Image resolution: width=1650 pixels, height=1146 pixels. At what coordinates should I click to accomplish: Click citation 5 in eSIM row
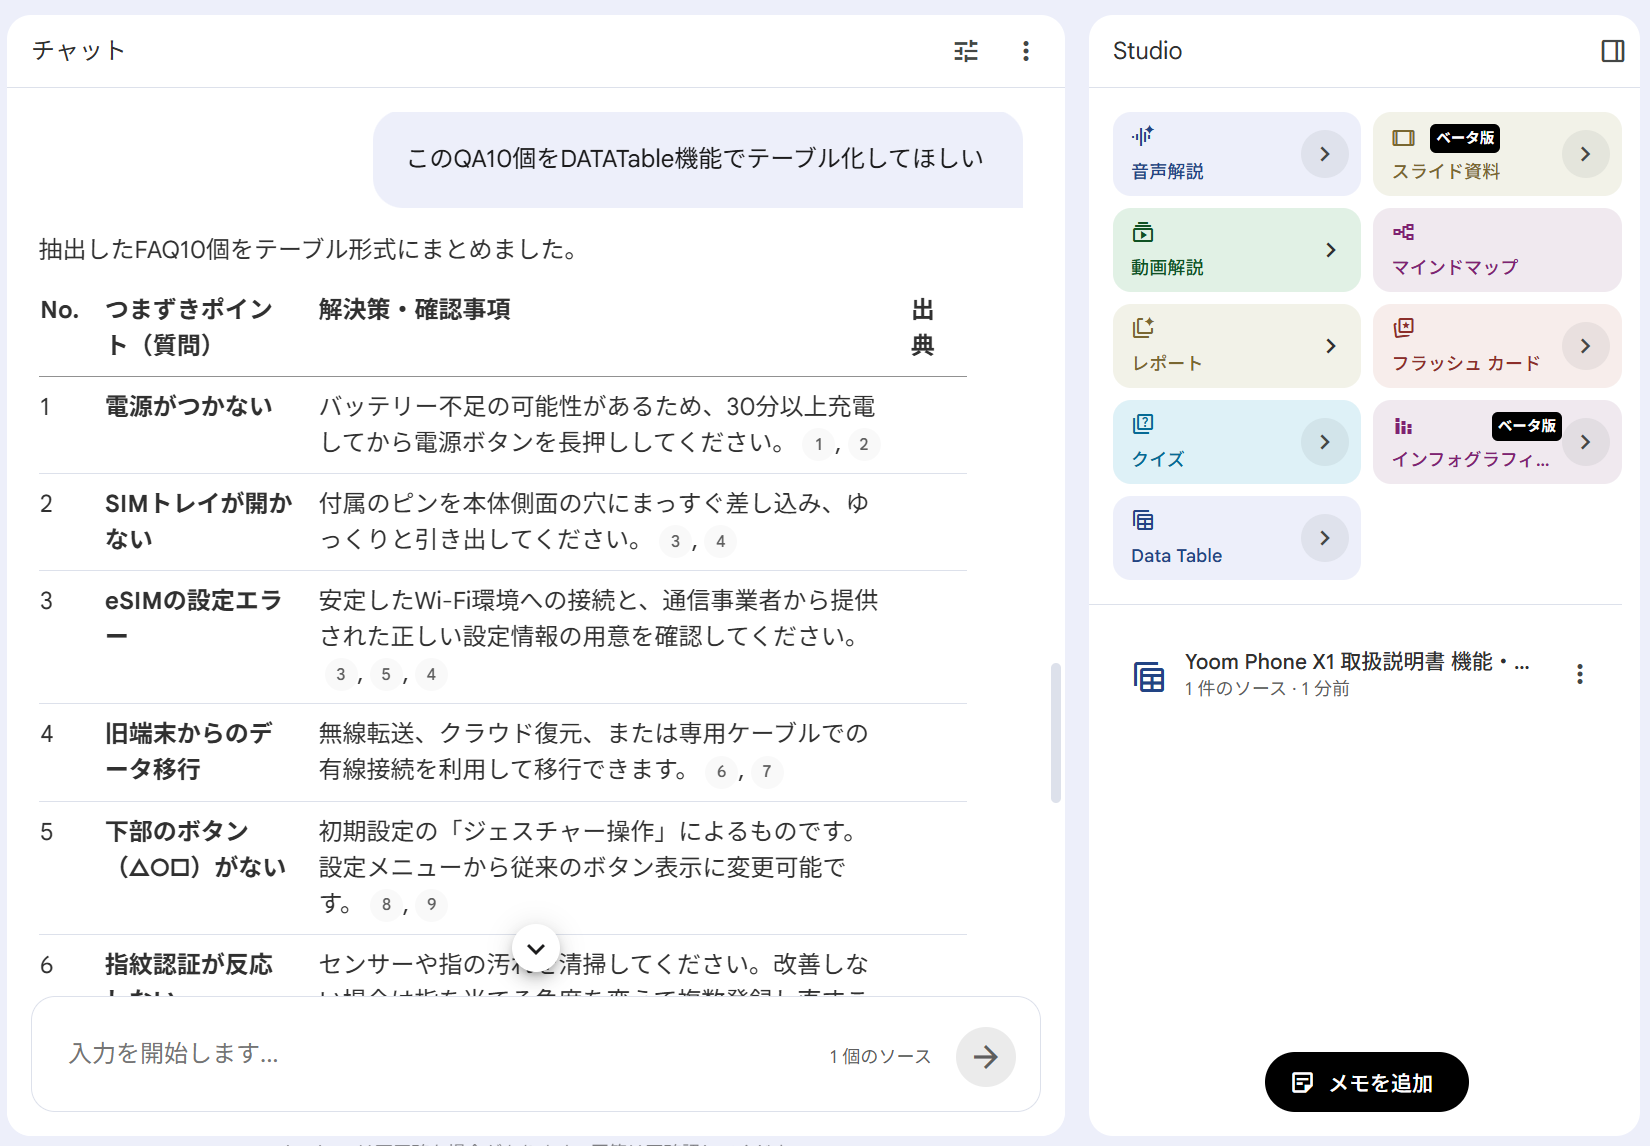point(386,674)
